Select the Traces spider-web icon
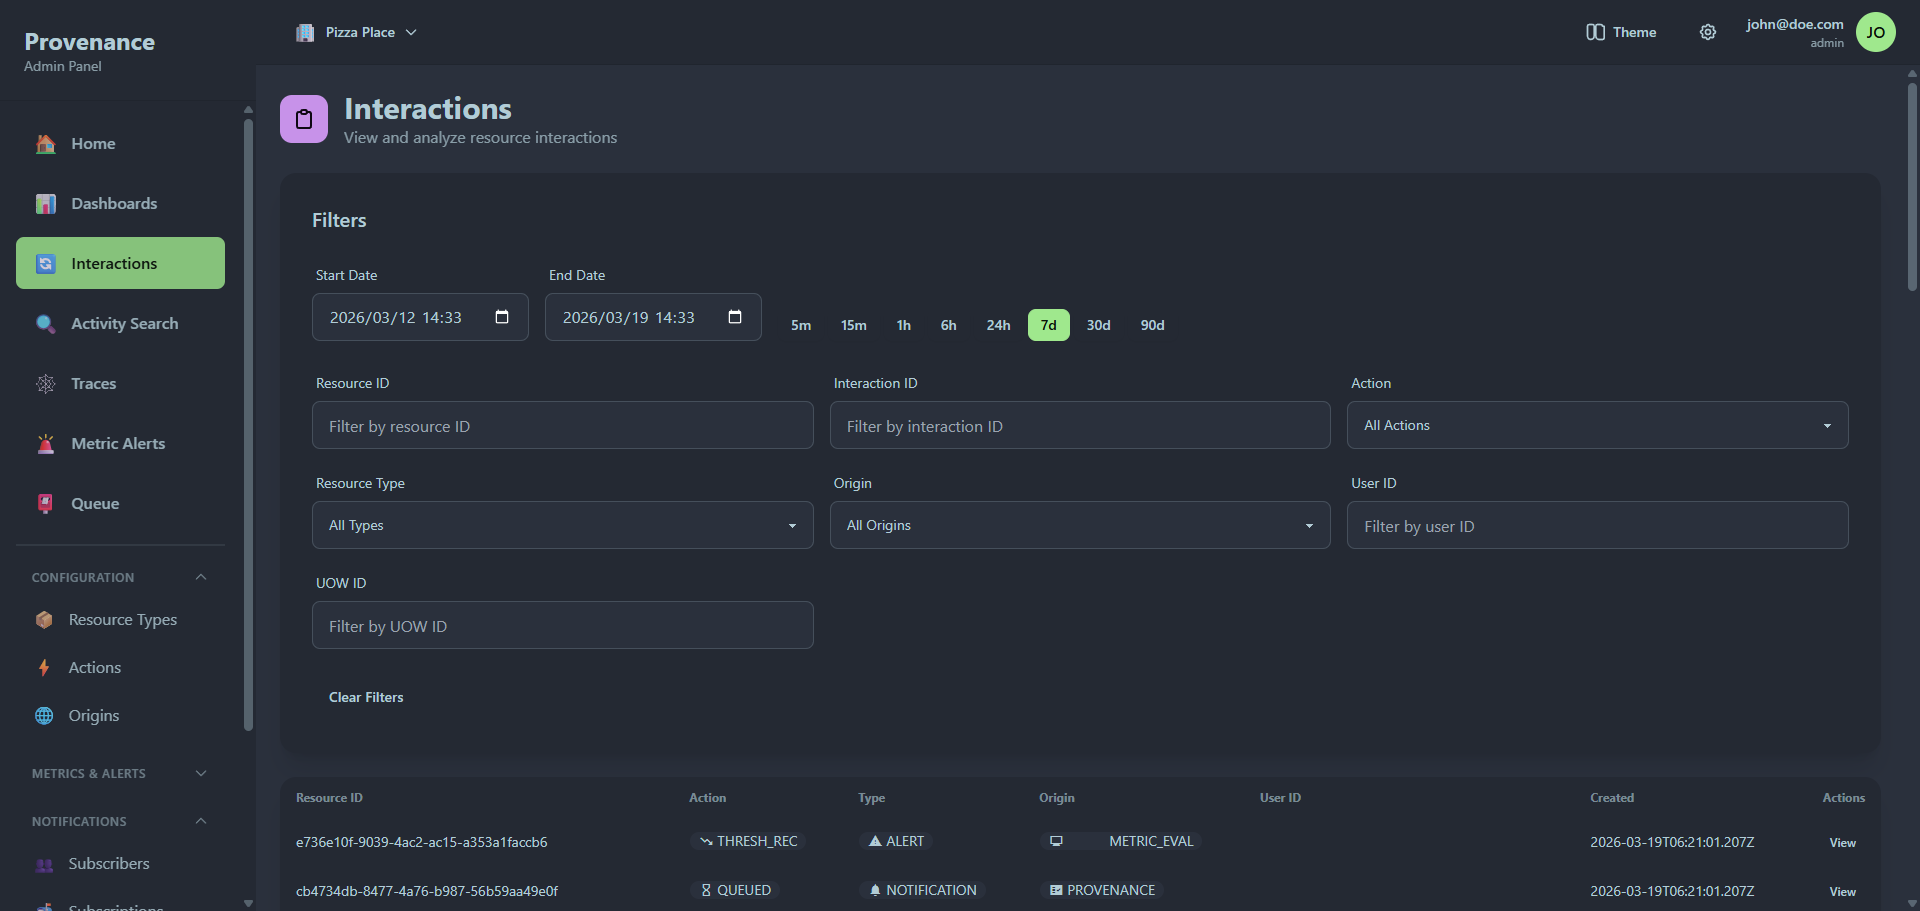Image resolution: width=1920 pixels, height=911 pixels. pyautogui.click(x=45, y=383)
